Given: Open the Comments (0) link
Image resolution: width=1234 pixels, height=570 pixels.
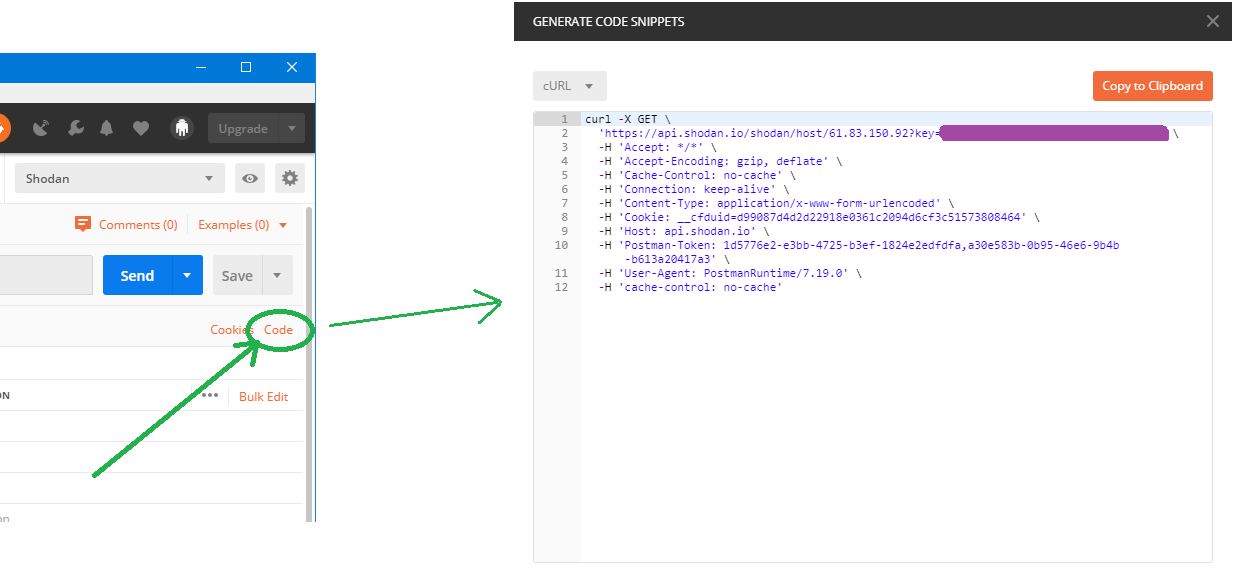Looking at the screenshot, I should pos(138,225).
